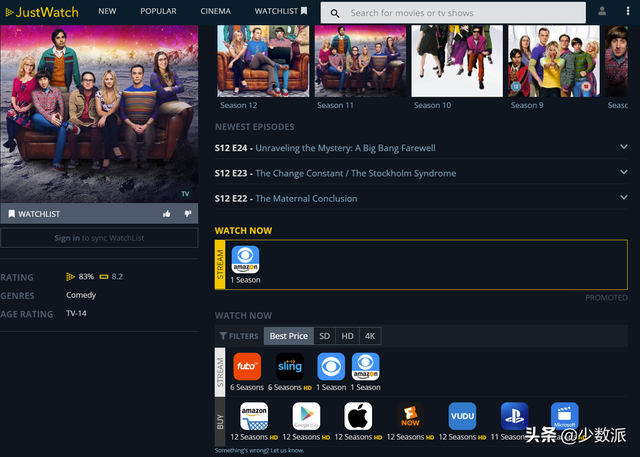The height and width of the screenshot is (457, 640).
Task: Select the 4K quality filter
Action: 370,336
